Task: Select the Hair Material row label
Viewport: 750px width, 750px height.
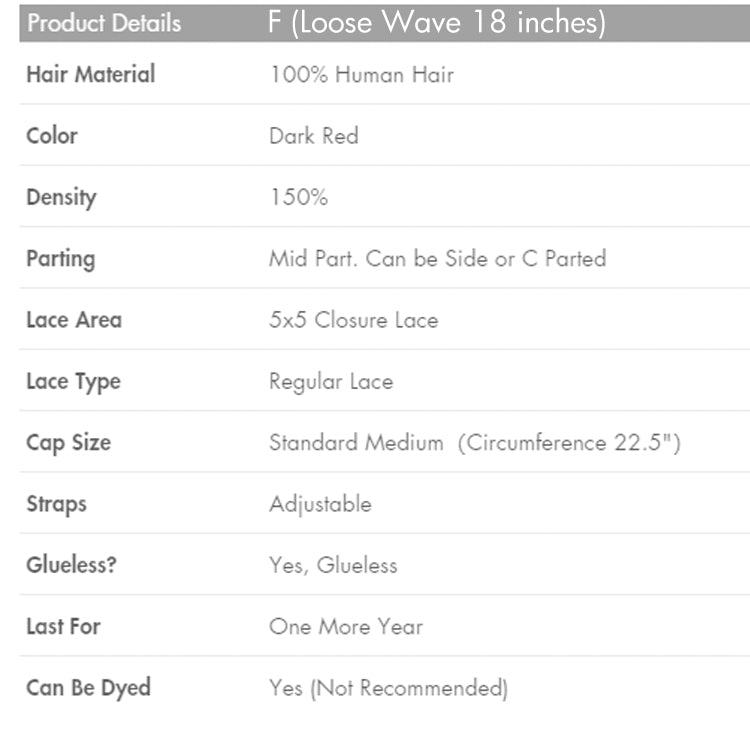Action: coord(91,74)
